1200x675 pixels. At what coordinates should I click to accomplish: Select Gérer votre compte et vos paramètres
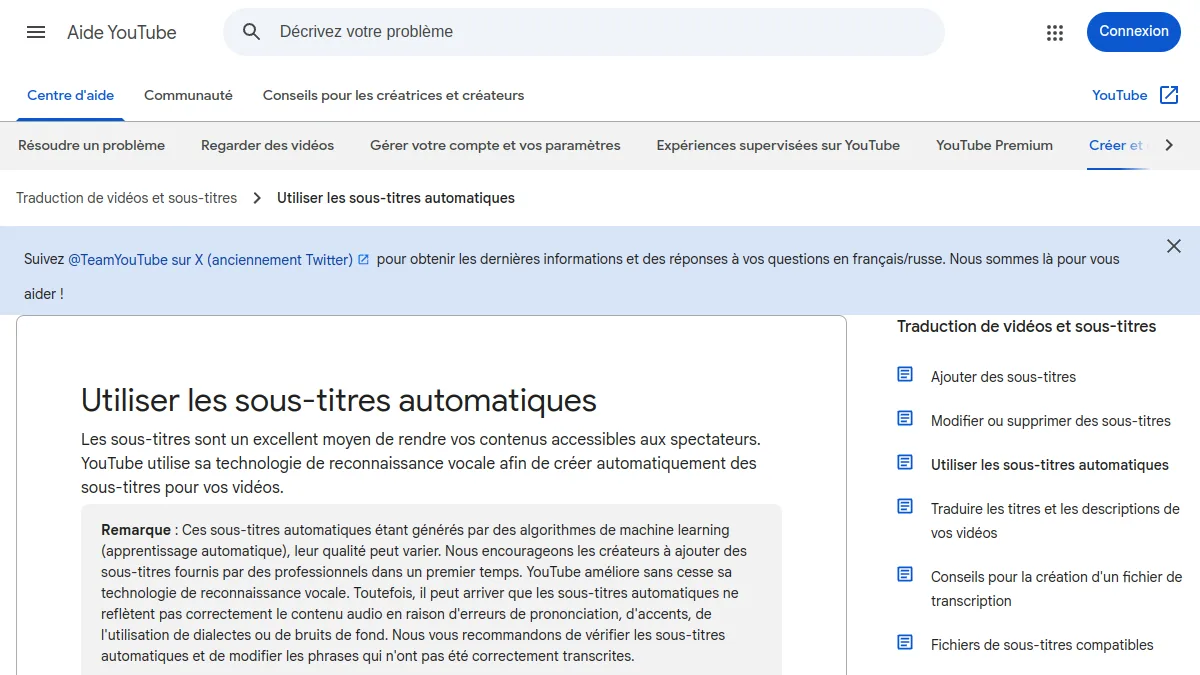coord(495,145)
